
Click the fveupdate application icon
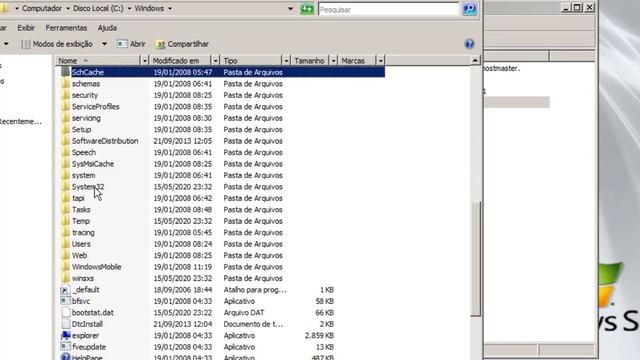point(65,347)
